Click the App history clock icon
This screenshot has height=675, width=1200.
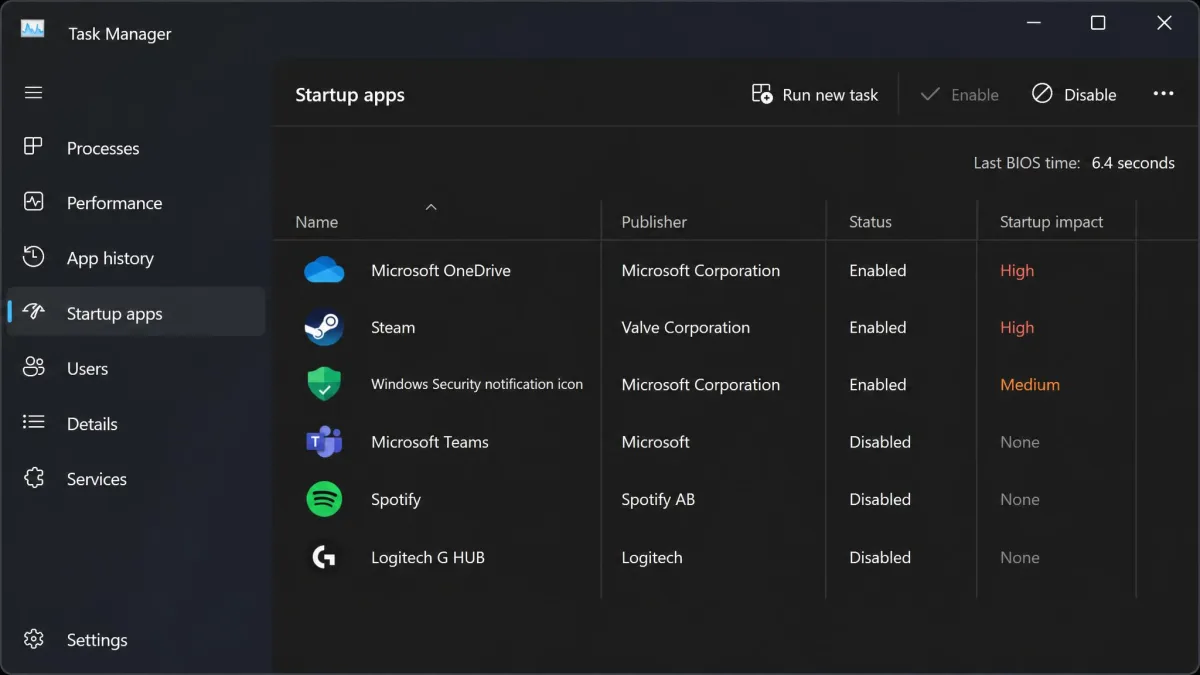pyautogui.click(x=33, y=257)
